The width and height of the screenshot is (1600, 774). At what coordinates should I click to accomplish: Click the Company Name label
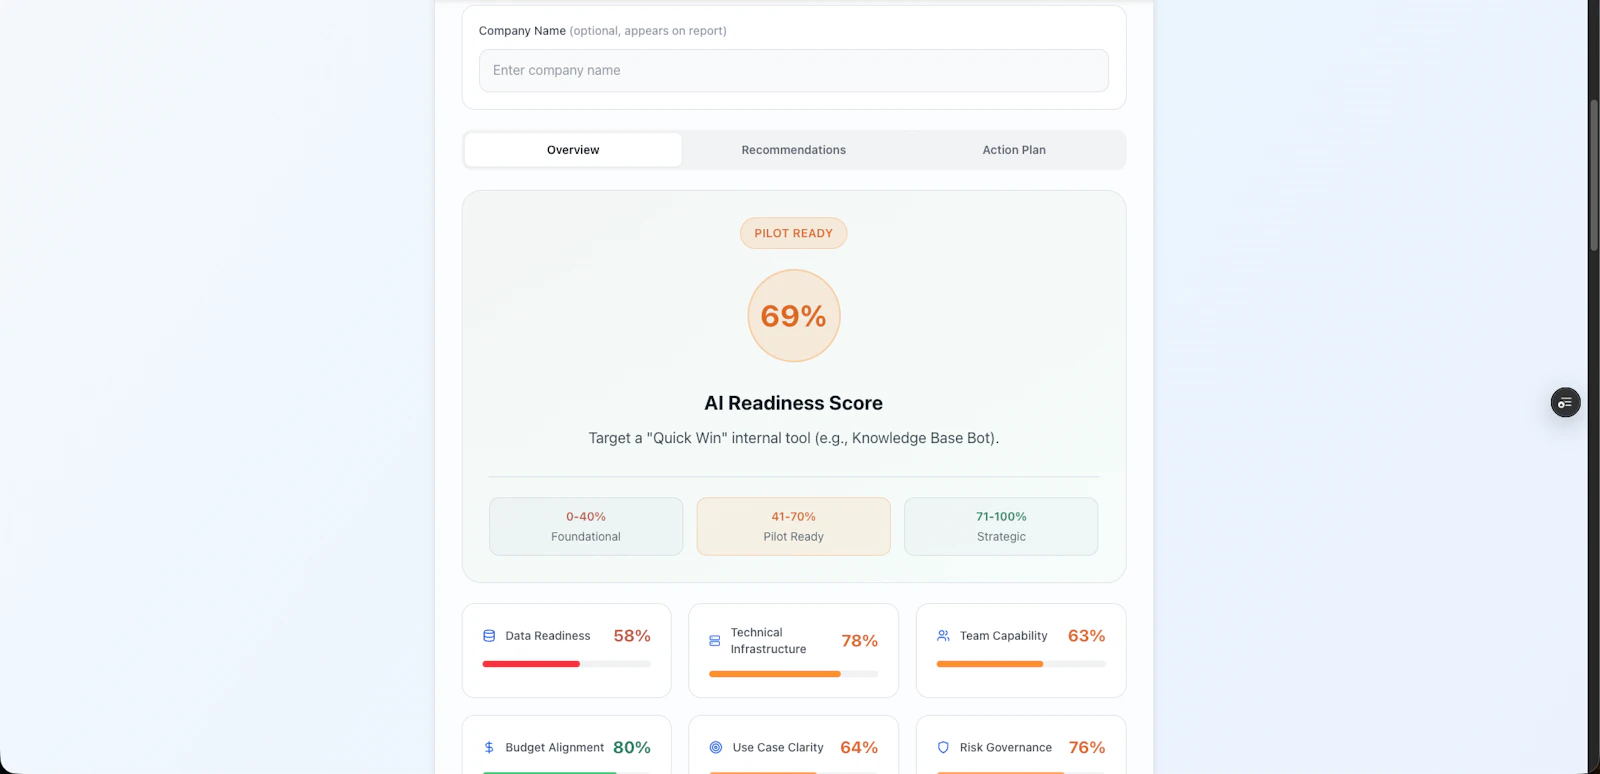point(522,31)
